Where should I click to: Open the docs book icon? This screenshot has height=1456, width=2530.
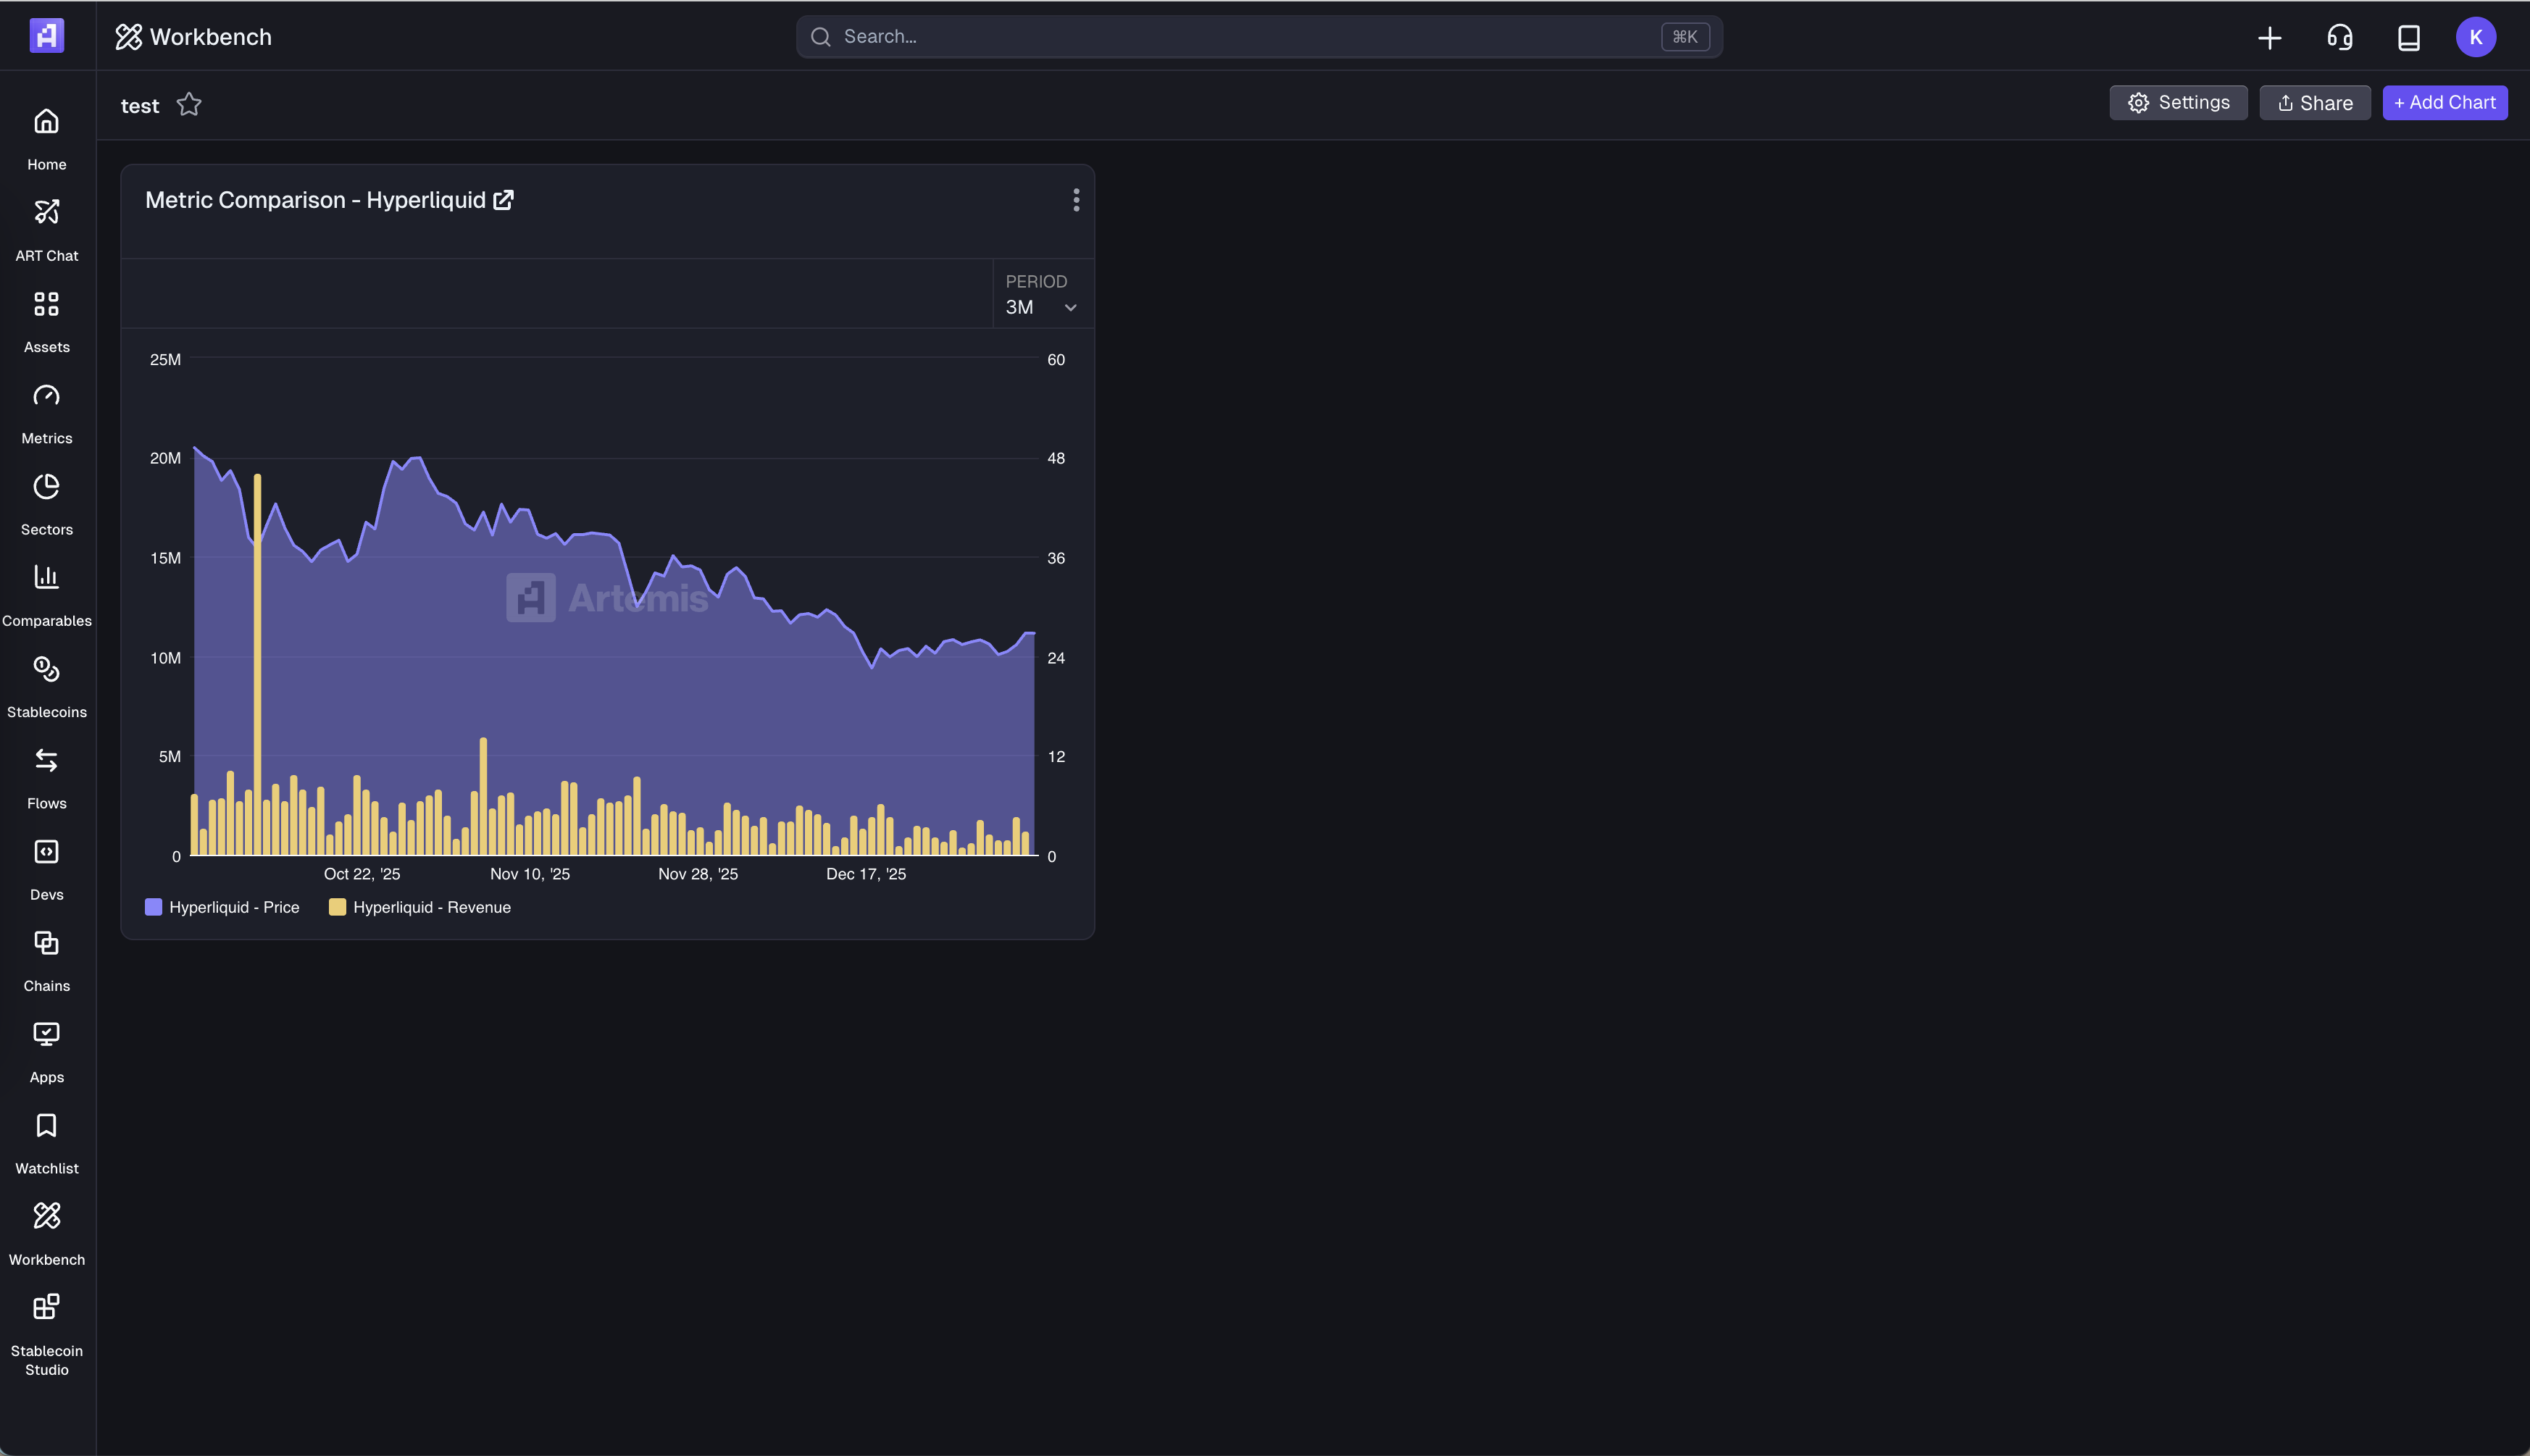tap(2408, 37)
